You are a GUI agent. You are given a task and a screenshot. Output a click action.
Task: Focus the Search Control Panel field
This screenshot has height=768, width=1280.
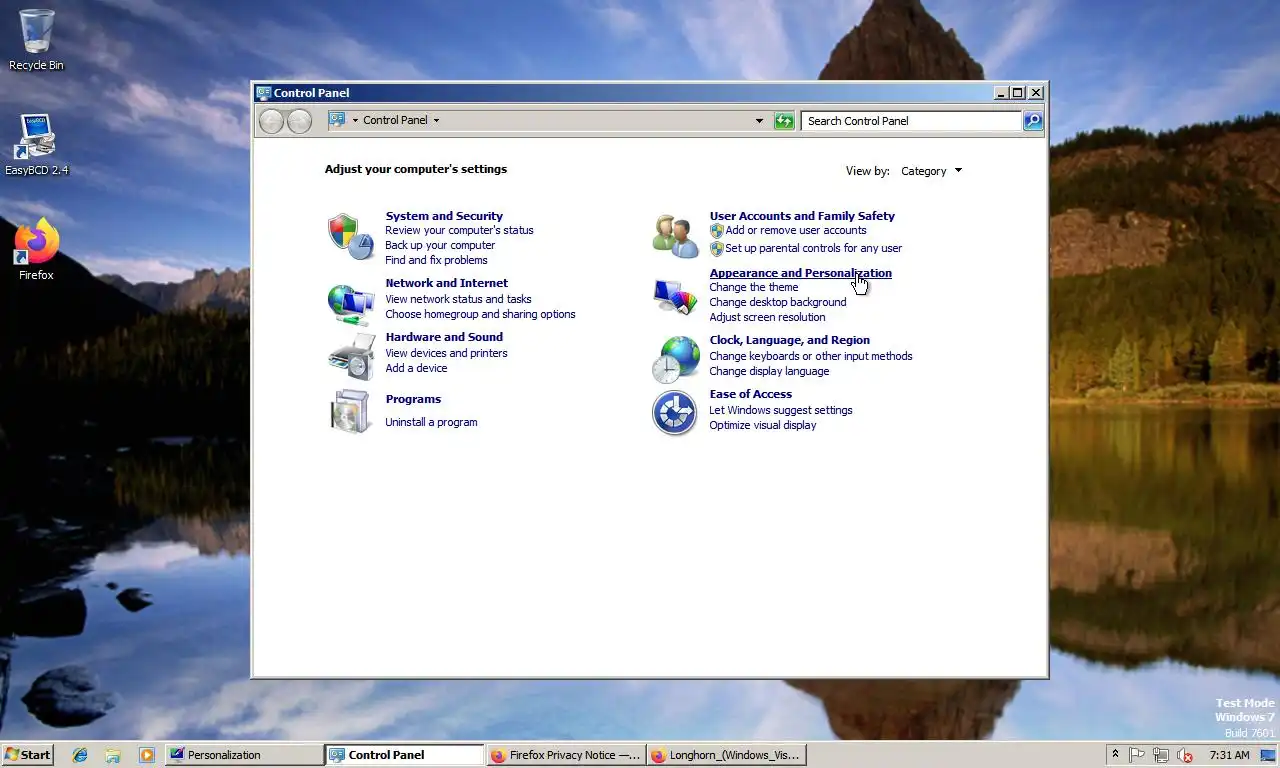(x=911, y=121)
